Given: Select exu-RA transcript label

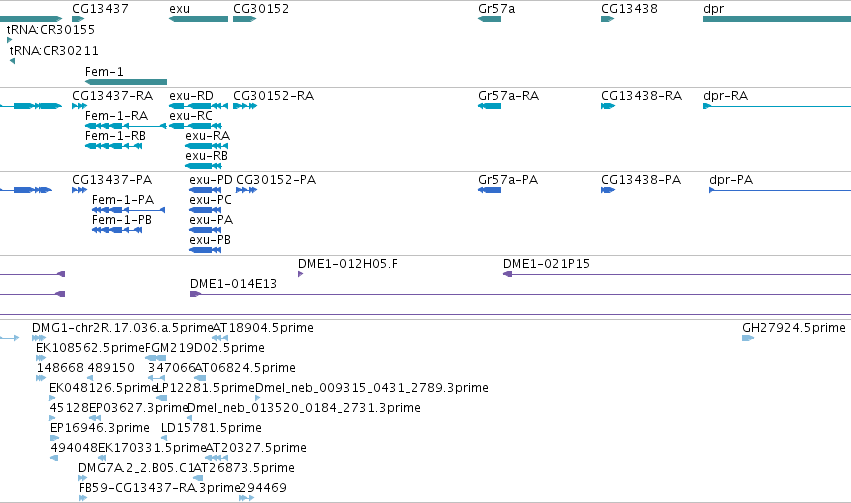Looking at the screenshot, I should (x=207, y=136).
